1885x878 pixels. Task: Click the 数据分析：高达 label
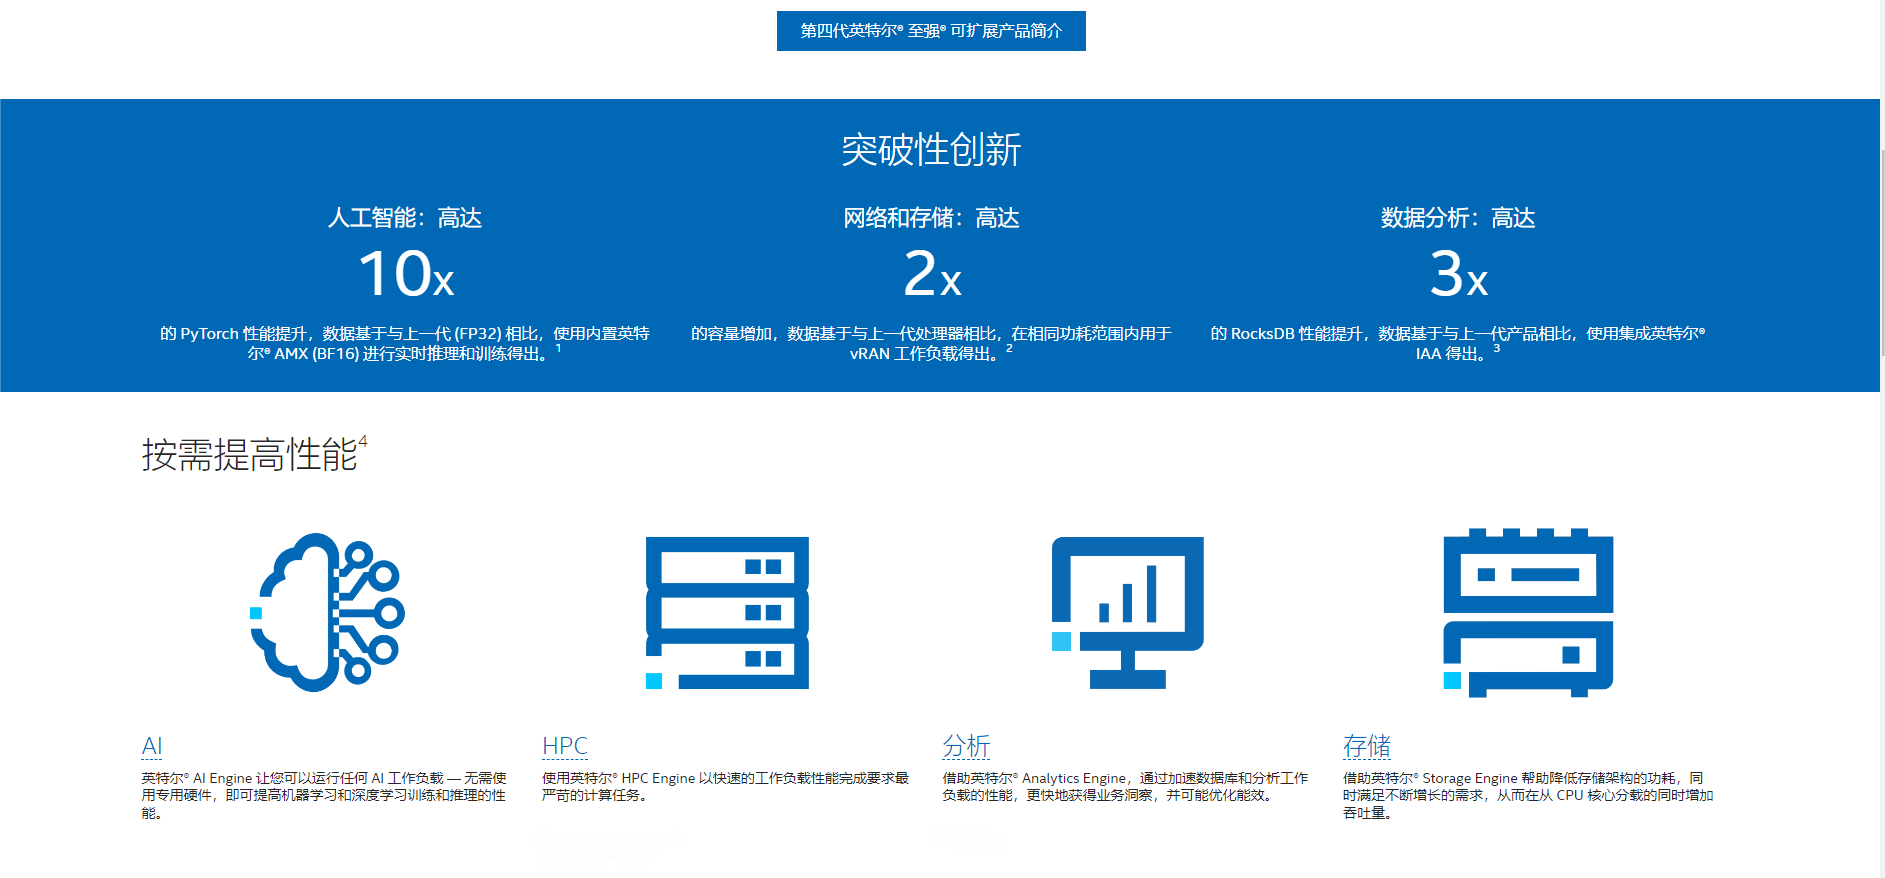pos(1458,218)
